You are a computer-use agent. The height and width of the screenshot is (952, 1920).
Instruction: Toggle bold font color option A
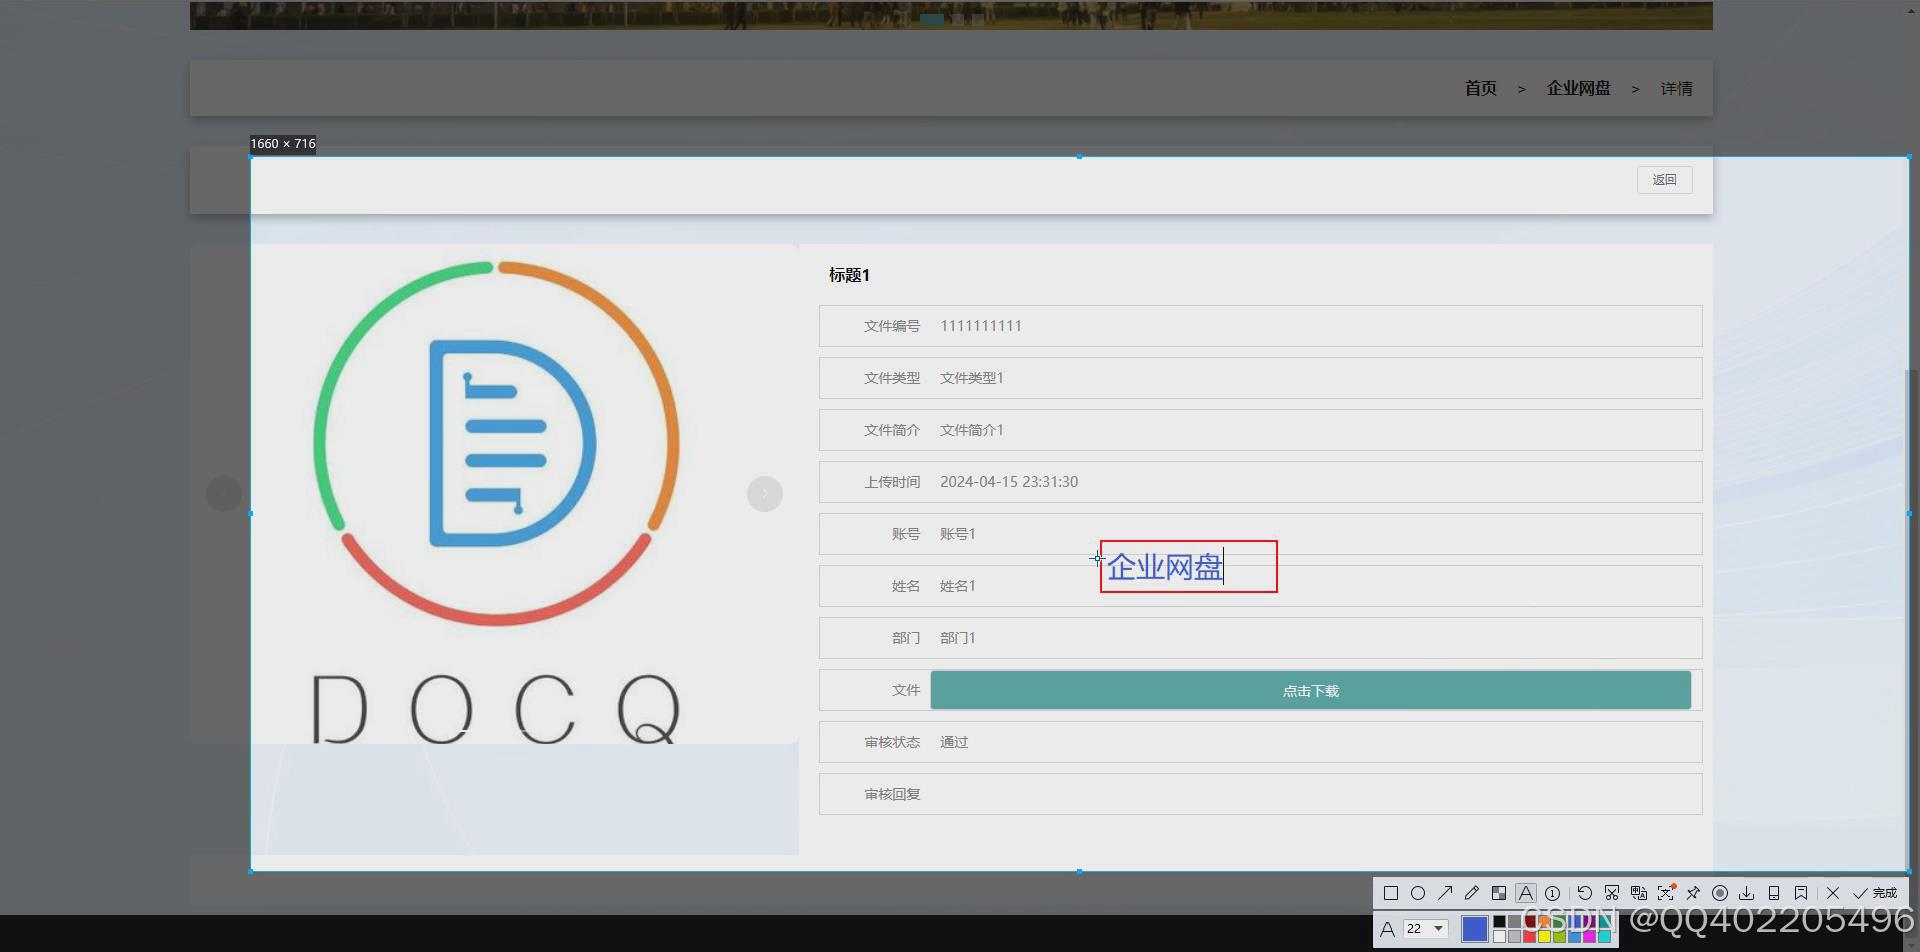click(x=1386, y=928)
